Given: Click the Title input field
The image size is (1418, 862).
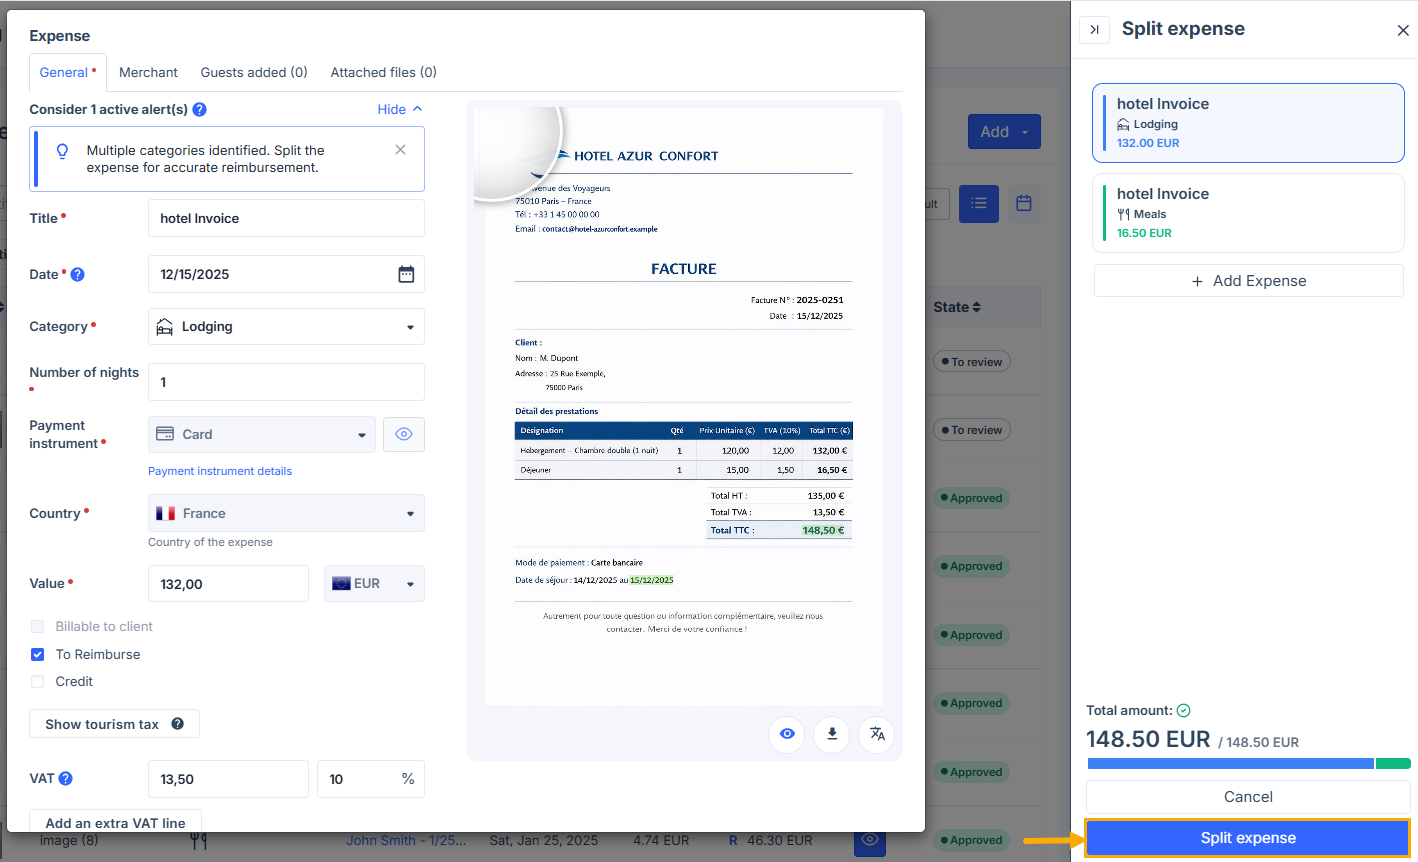Looking at the screenshot, I should (286, 218).
